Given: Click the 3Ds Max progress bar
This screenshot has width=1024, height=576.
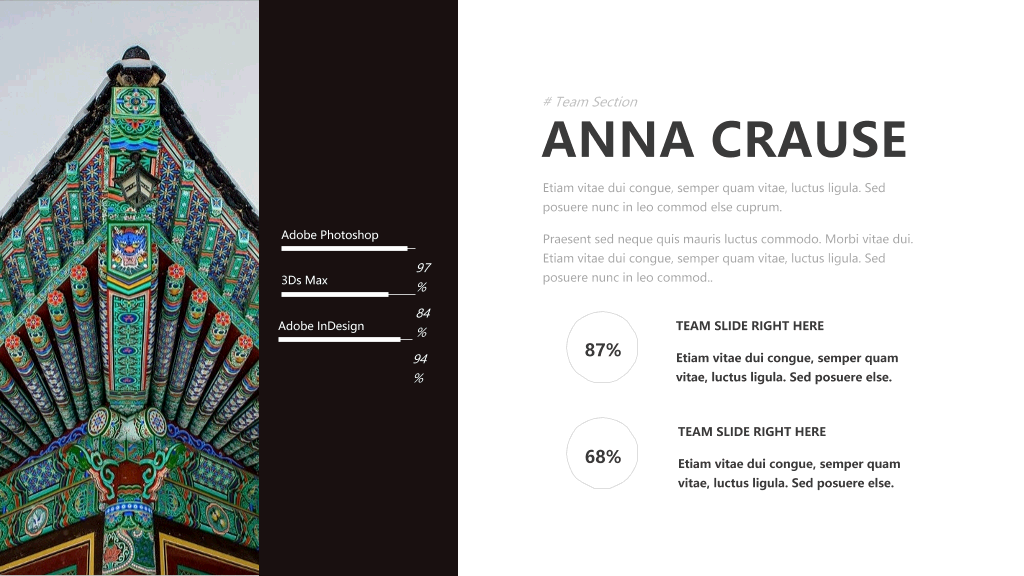Looking at the screenshot, I should pos(348,295).
